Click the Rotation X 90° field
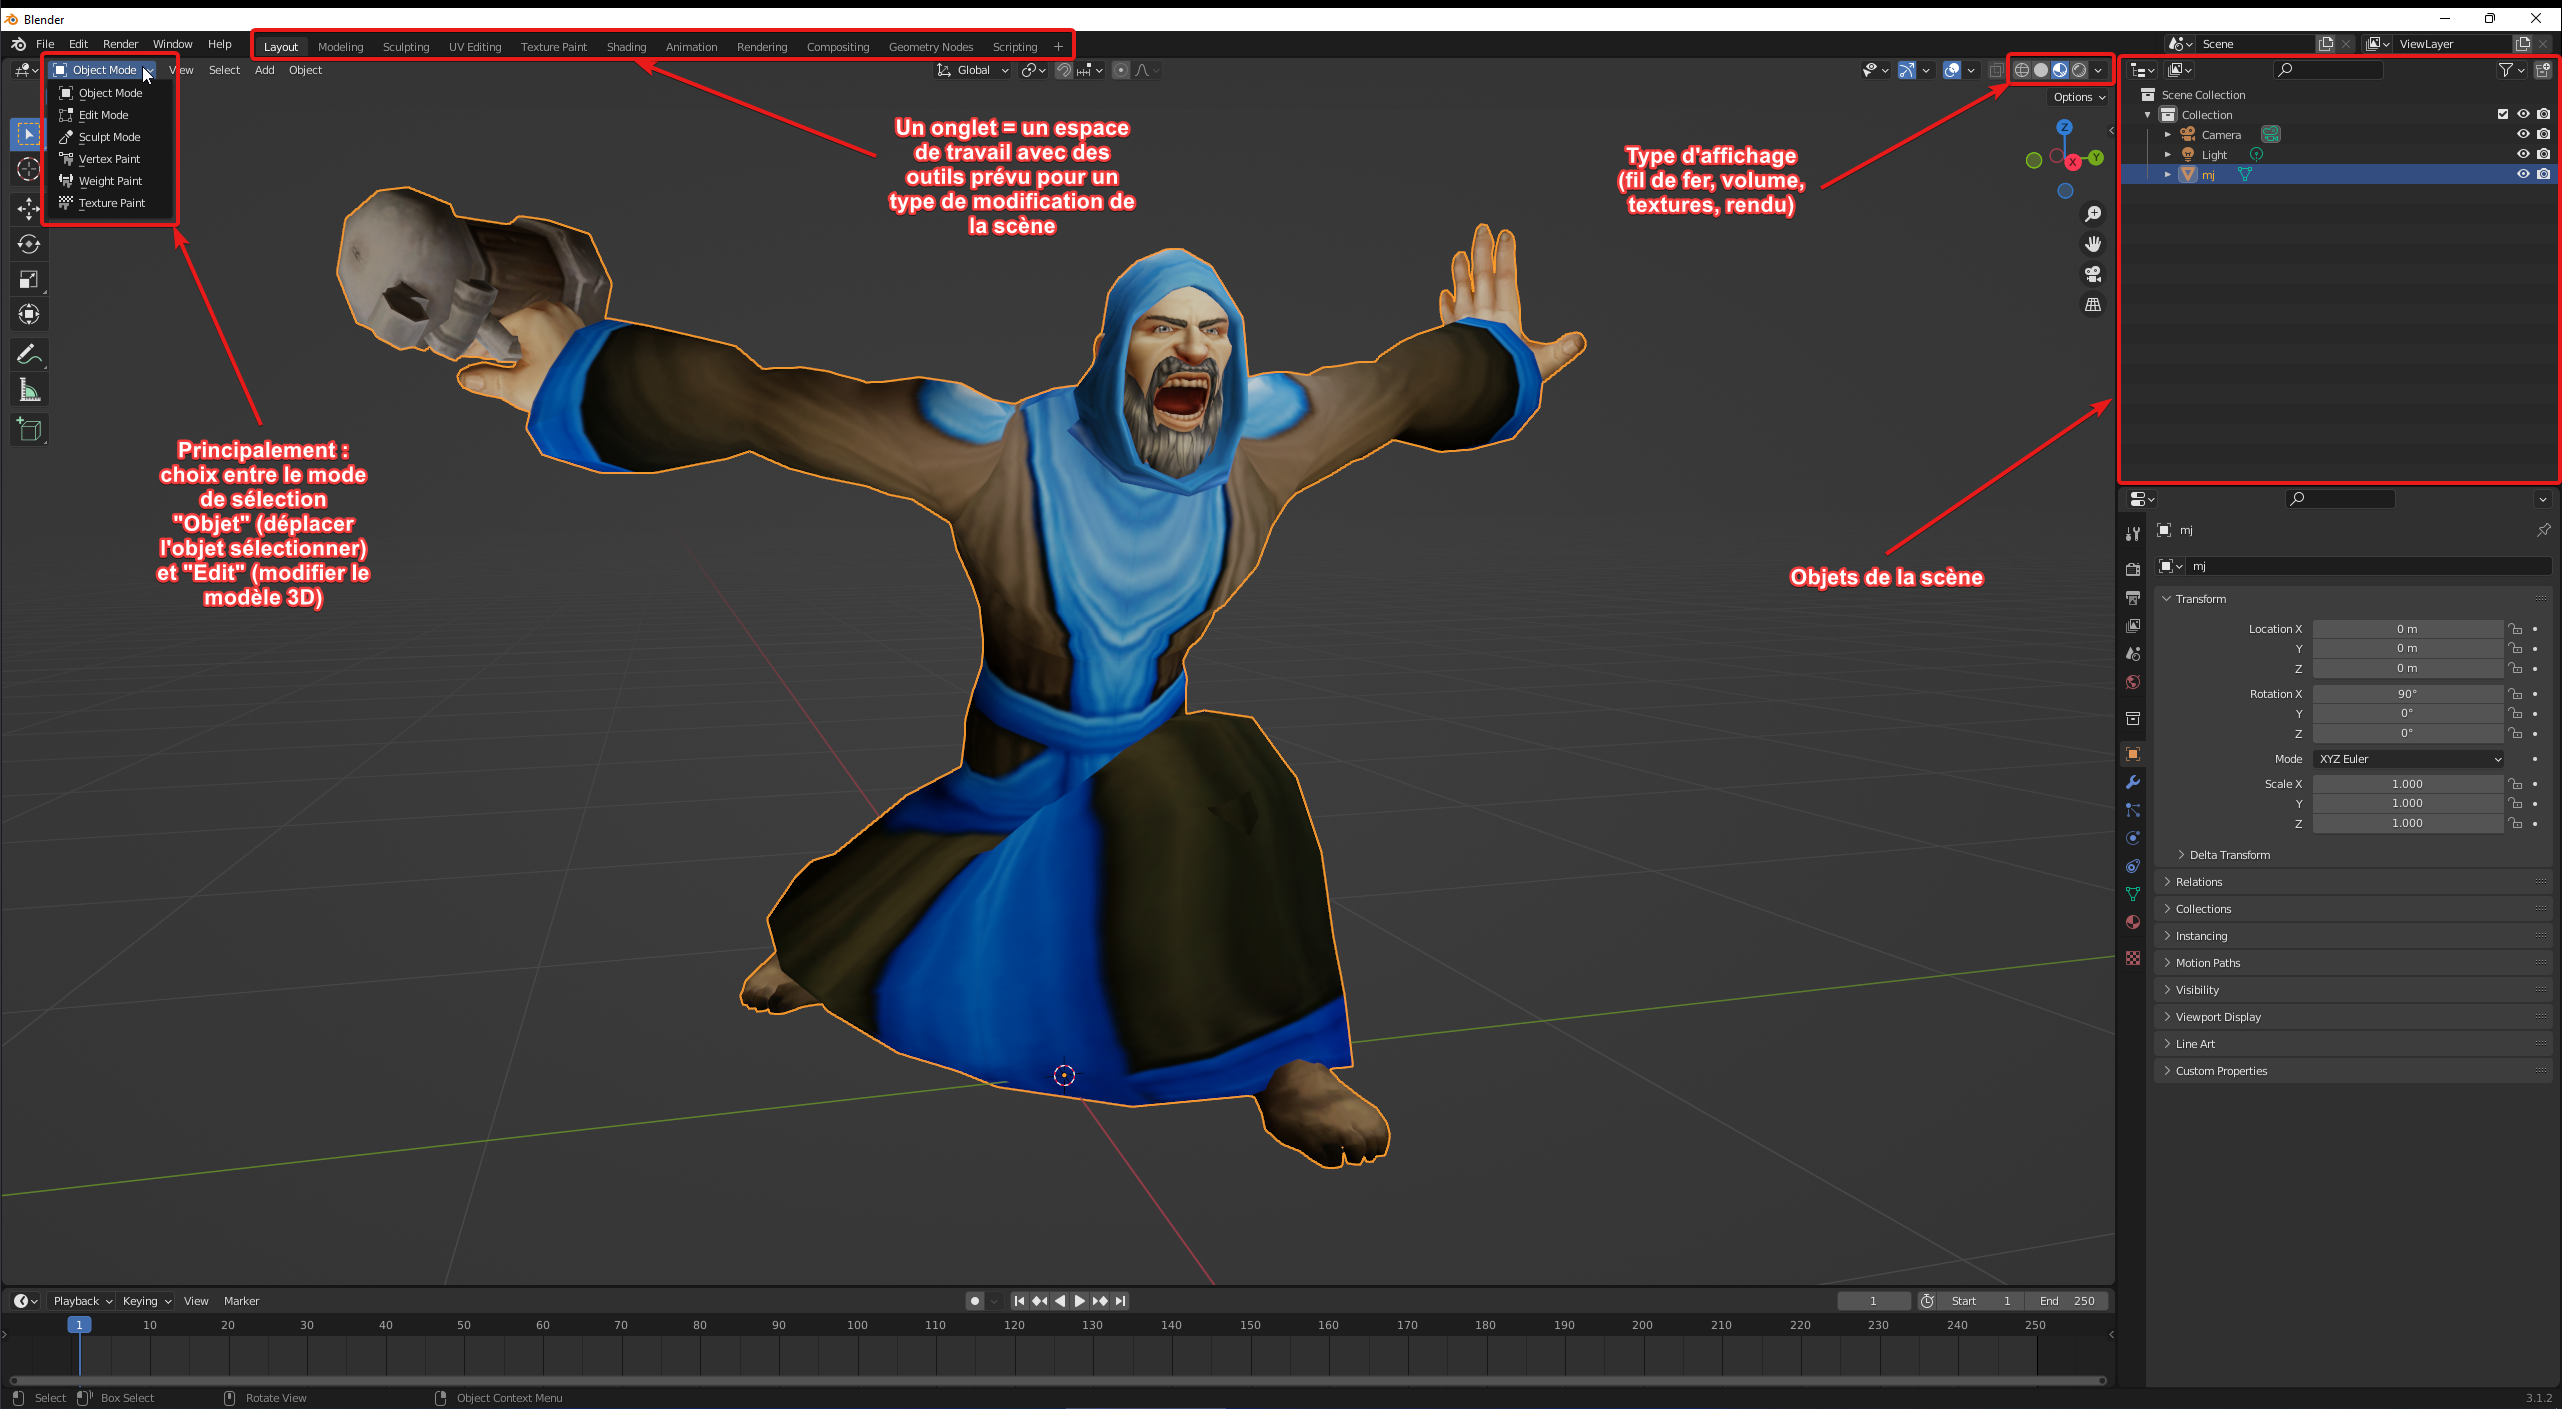This screenshot has height=1409, width=2562. point(2408,694)
